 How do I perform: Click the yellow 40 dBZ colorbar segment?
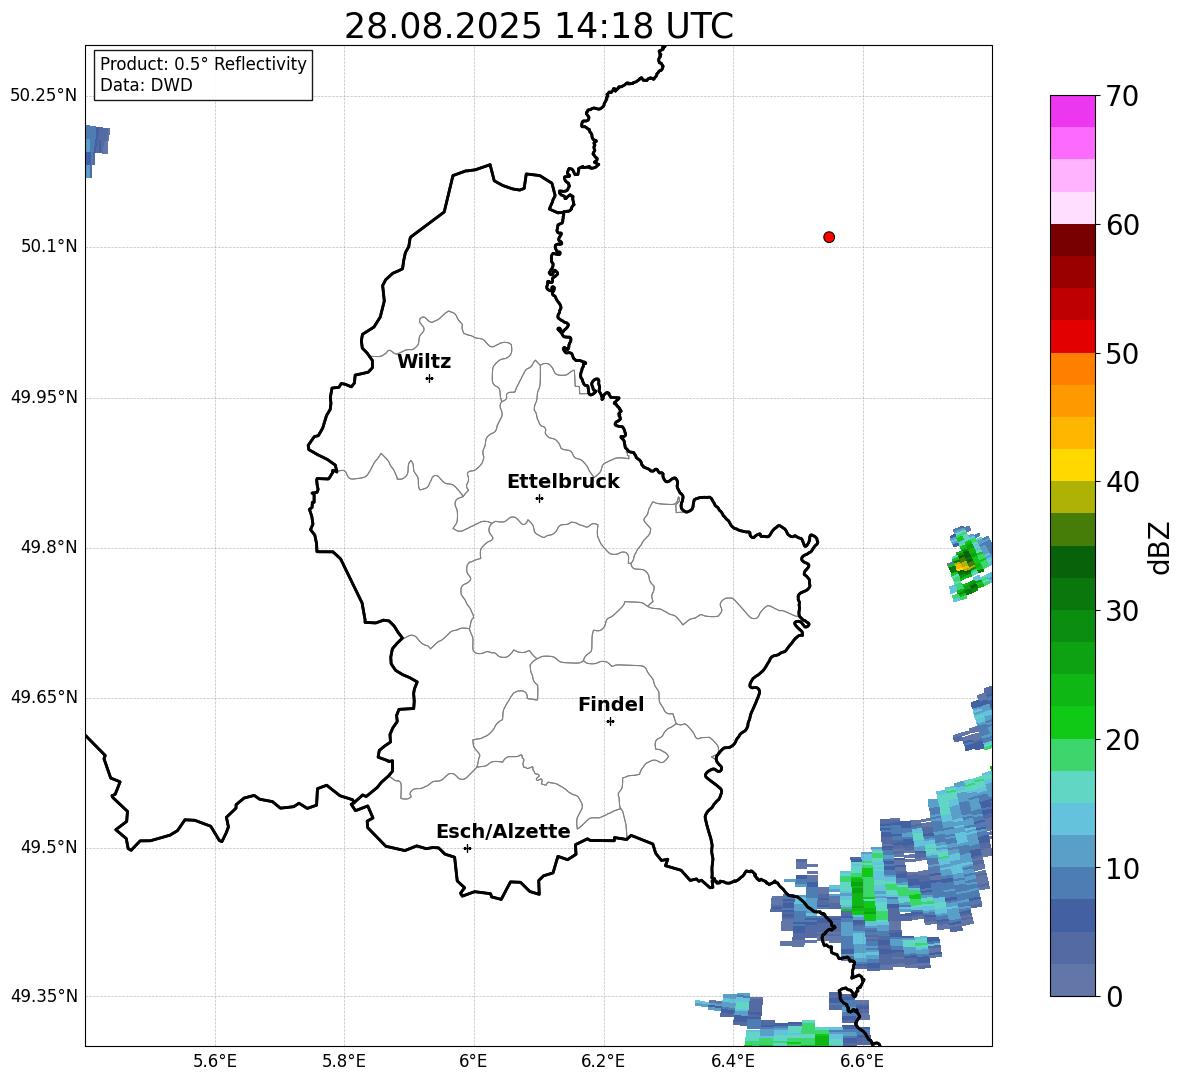pos(1072,465)
